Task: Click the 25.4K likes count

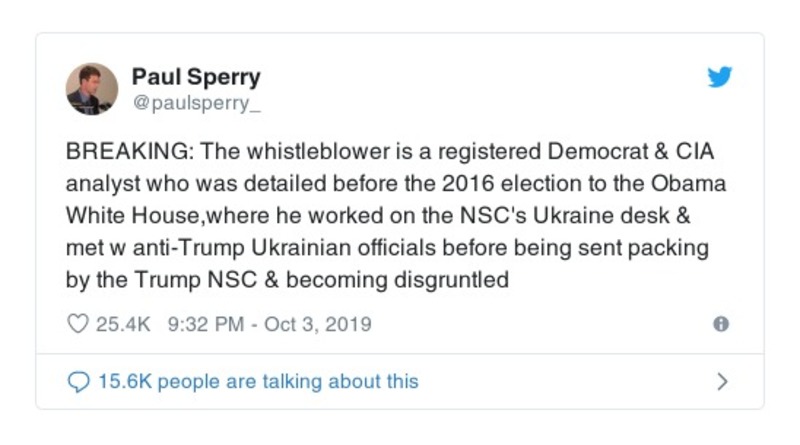Action: pos(117,325)
